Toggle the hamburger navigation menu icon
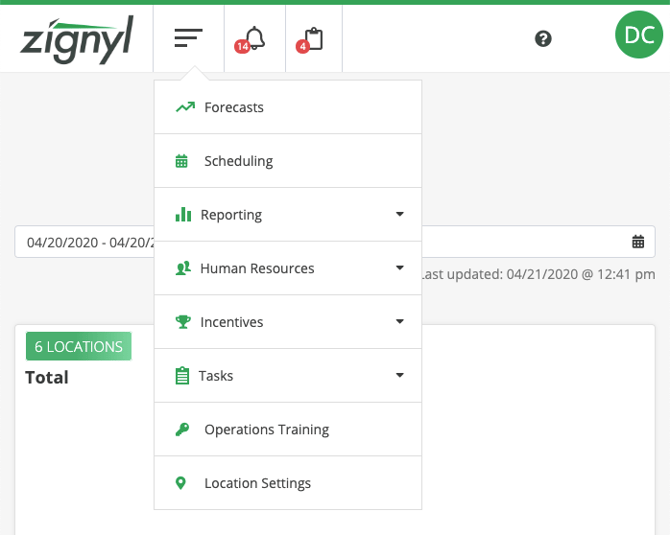 pos(188,38)
